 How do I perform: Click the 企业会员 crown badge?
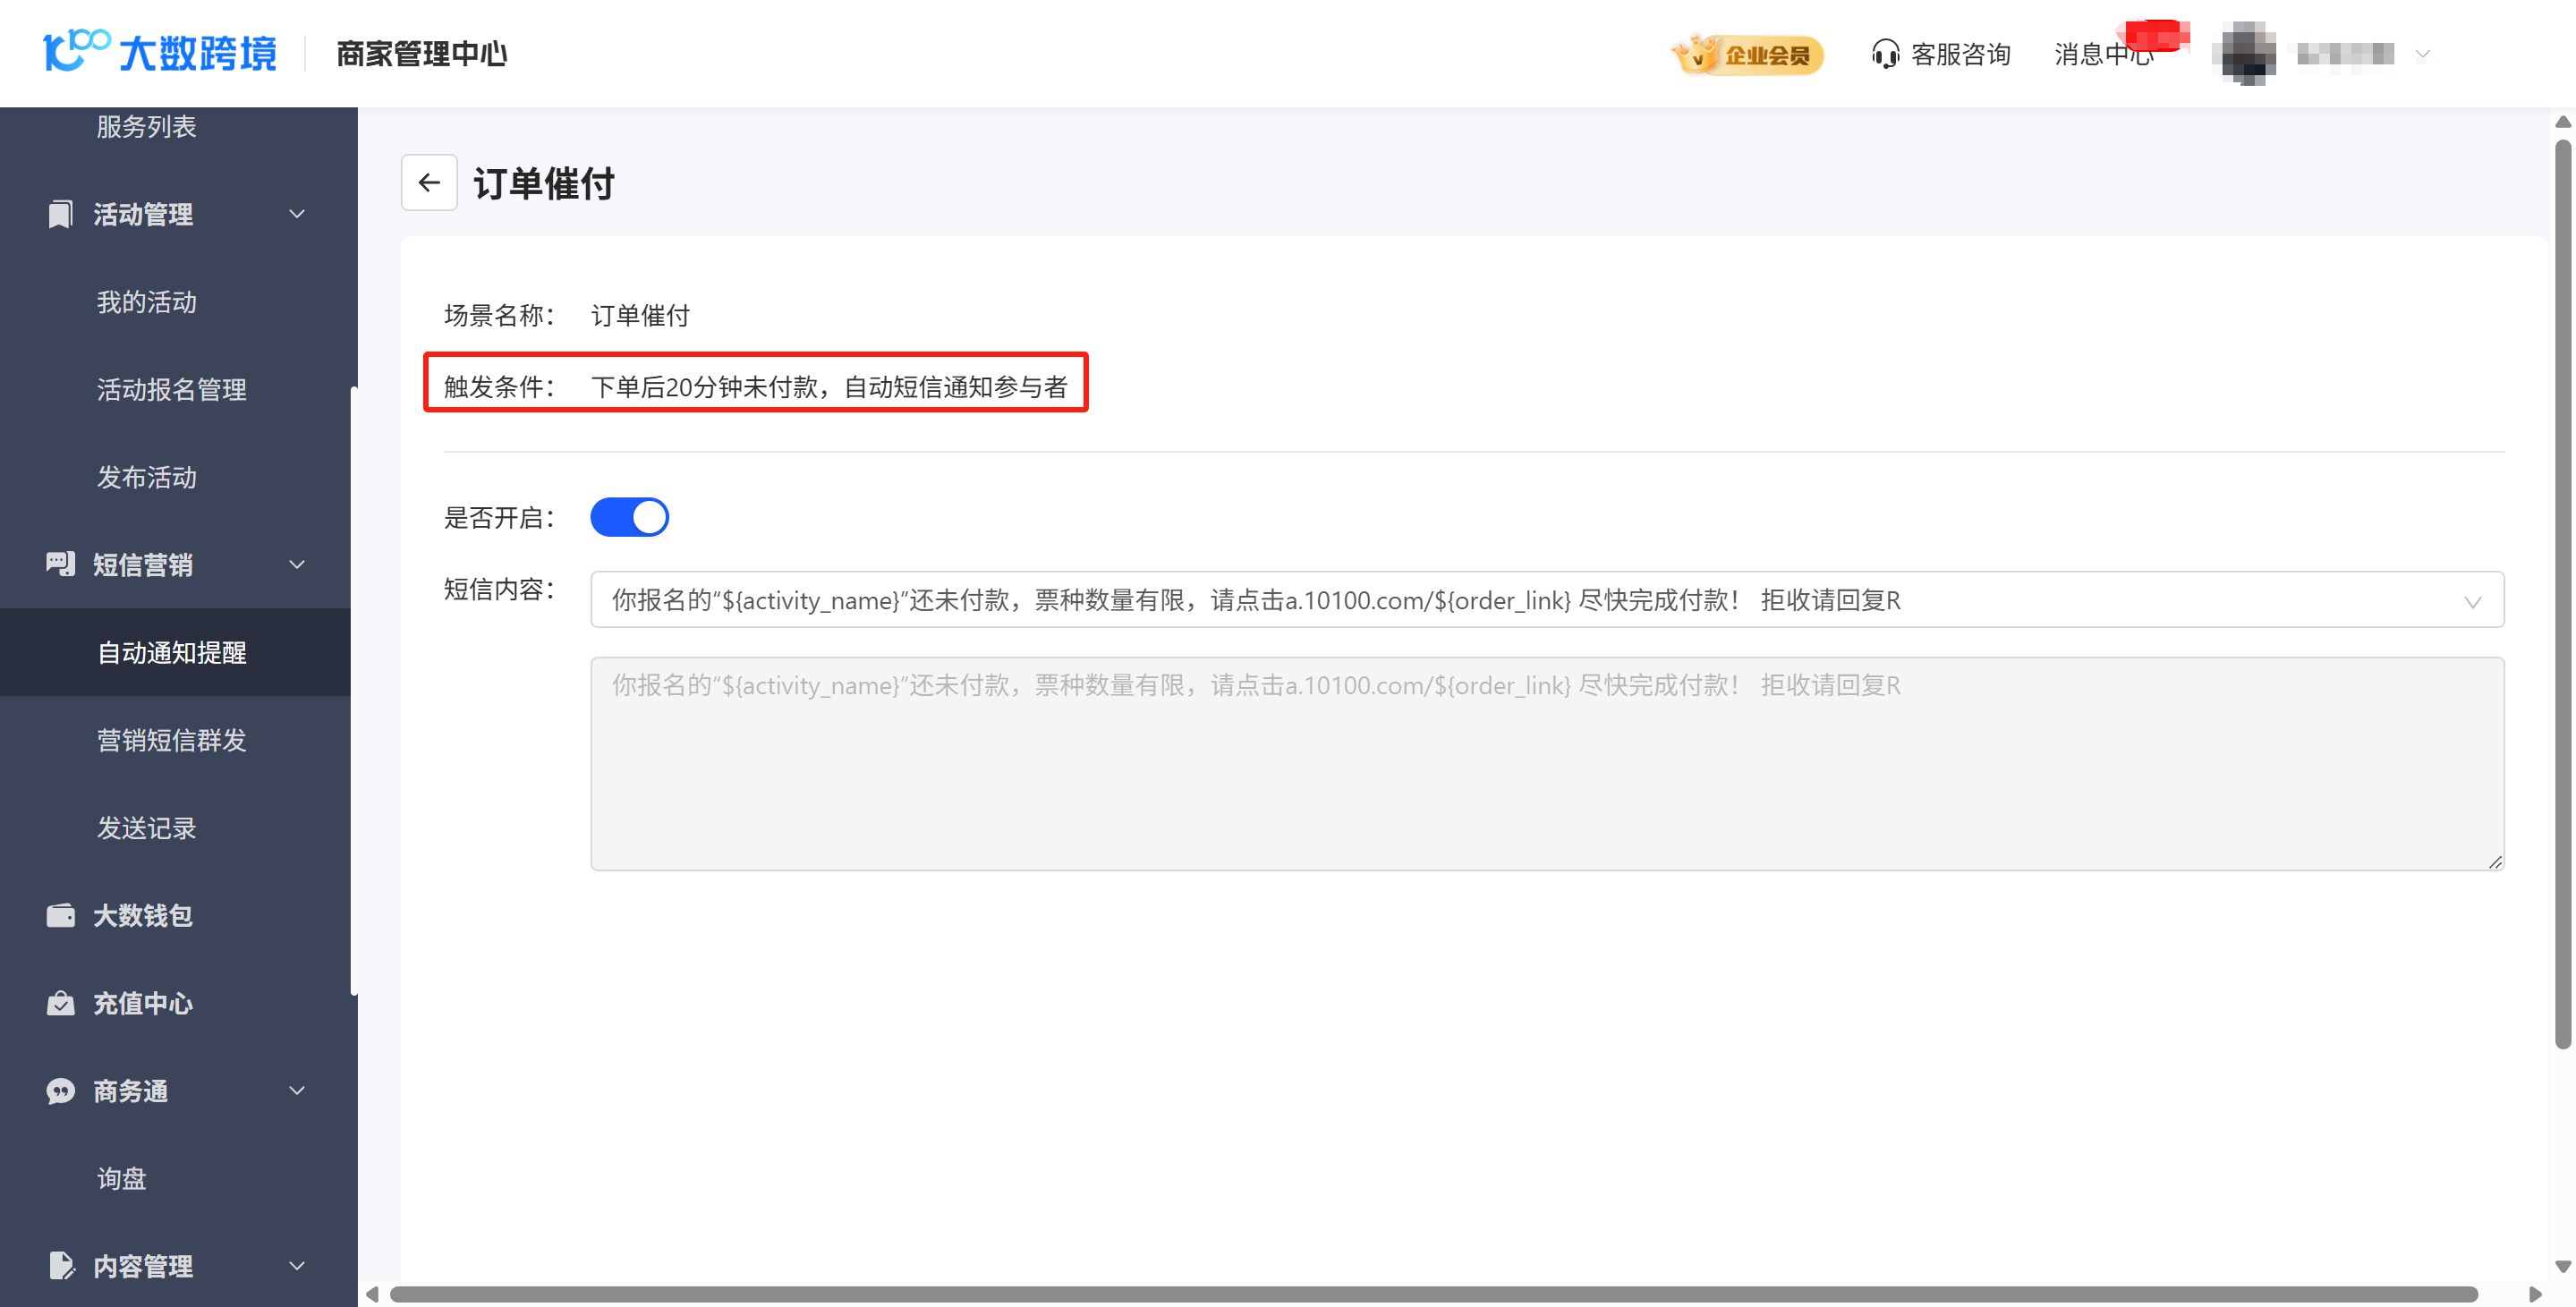click(x=1748, y=54)
